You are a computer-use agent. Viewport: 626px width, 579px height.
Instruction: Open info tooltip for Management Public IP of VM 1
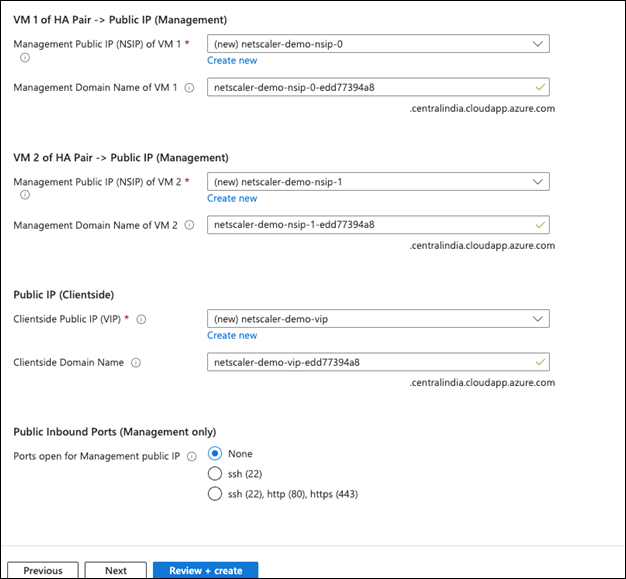tap(25, 58)
